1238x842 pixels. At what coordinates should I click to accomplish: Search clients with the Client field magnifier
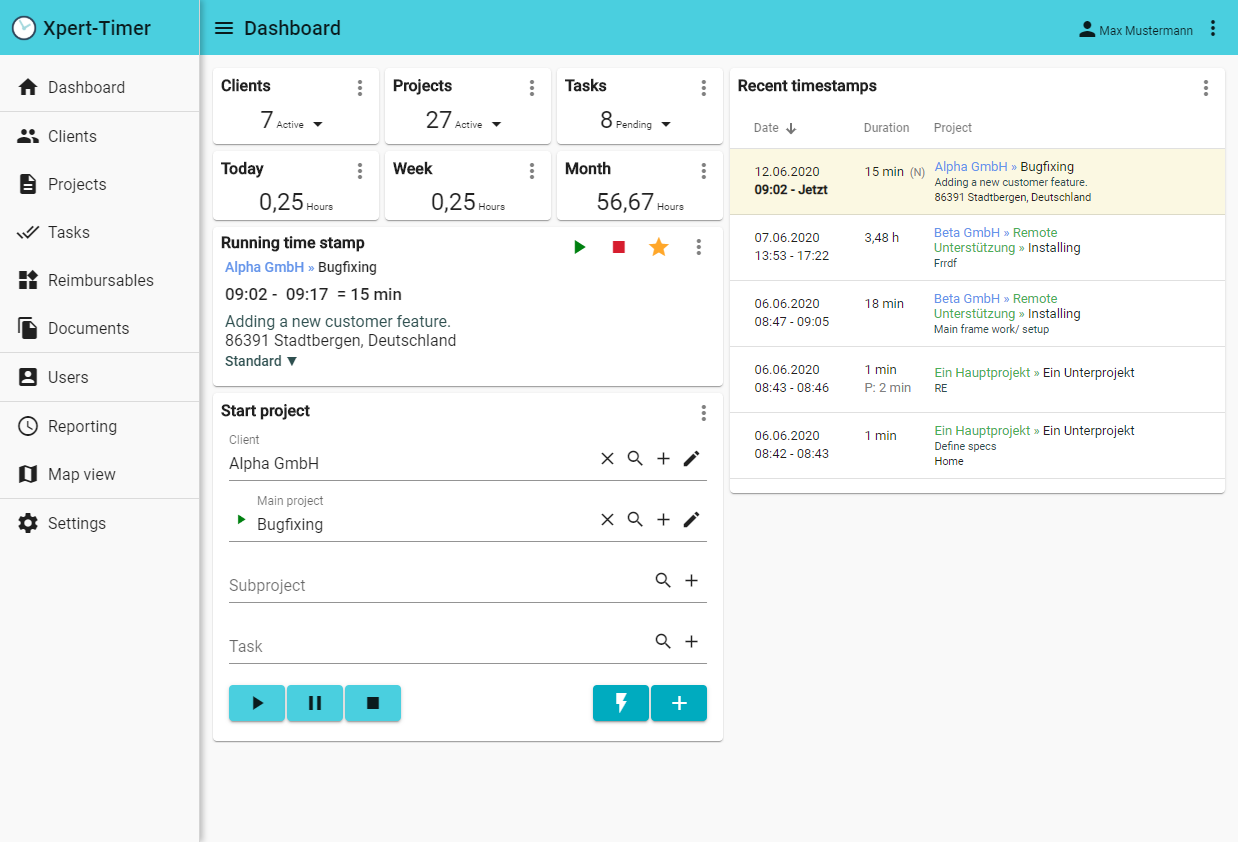coord(635,458)
